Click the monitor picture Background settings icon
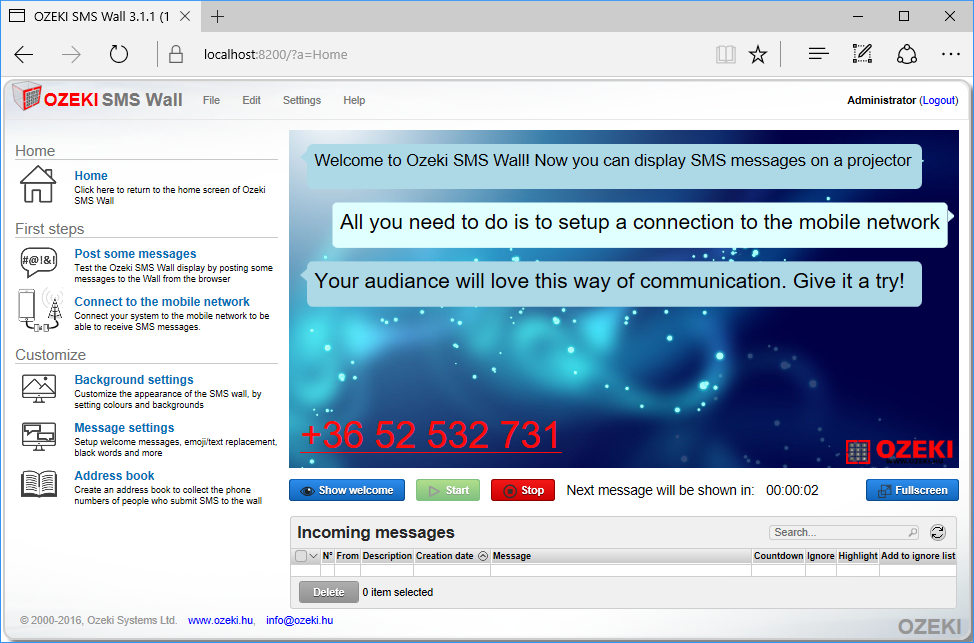The image size is (974, 643). pyautogui.click(x=39, y=388)
